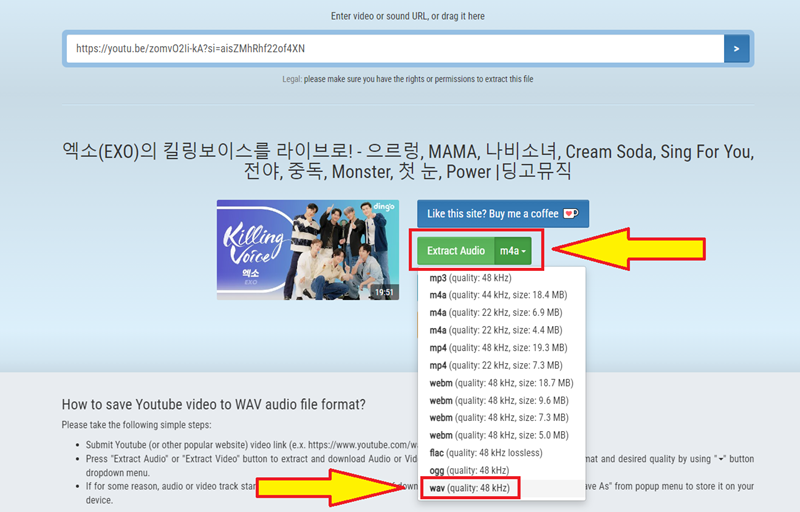This screenshot has height=512, width=800.
Task: Click the video URL input field
Action: [394, 48]
